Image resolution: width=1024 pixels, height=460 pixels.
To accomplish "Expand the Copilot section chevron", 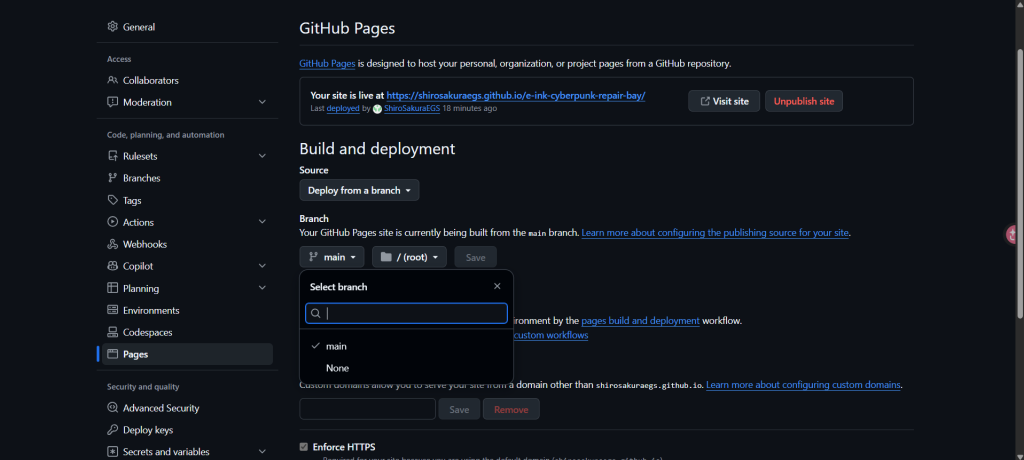I will point(262,266).
